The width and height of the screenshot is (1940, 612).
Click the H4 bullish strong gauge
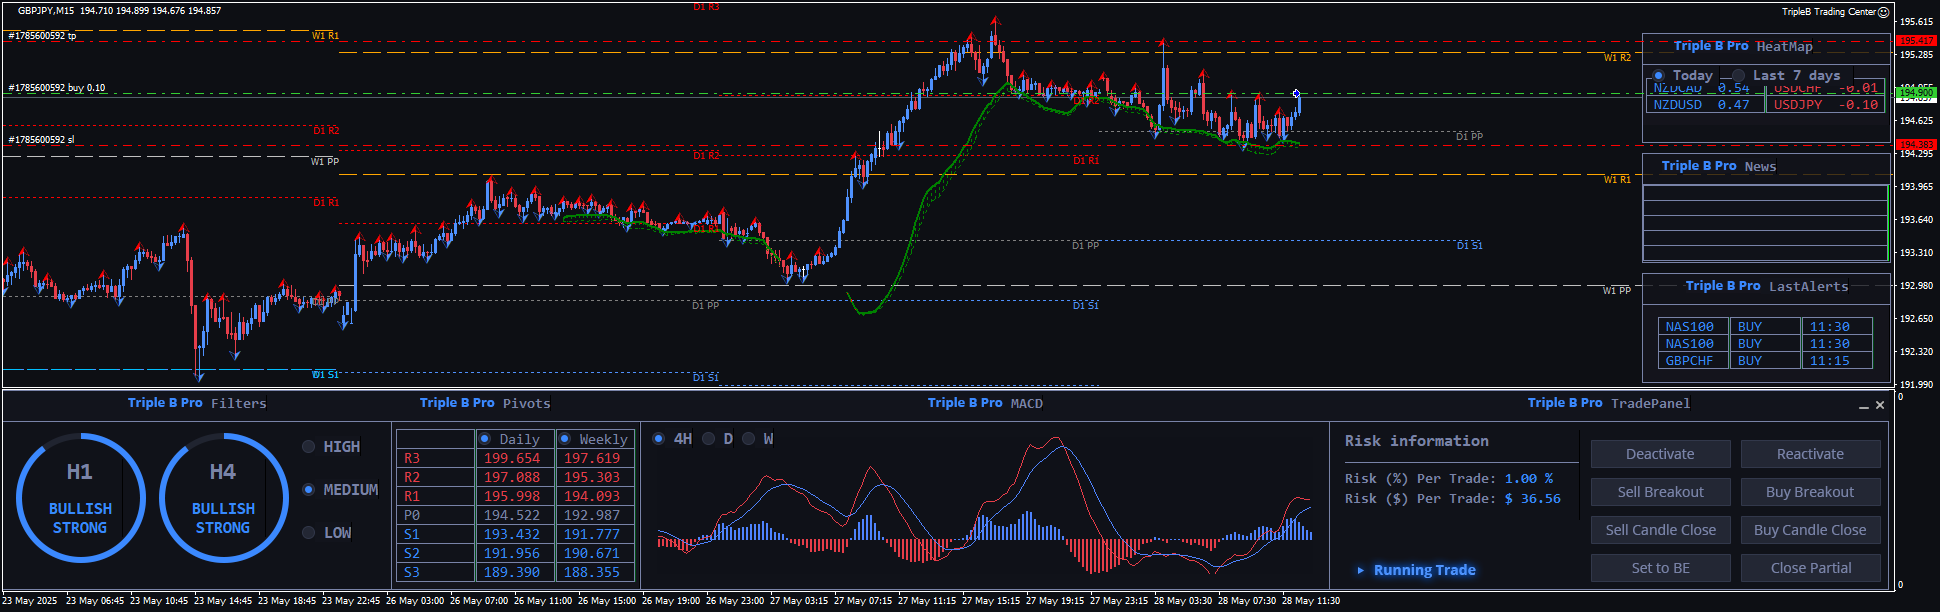pyautogui.click(x=223, y=498)
